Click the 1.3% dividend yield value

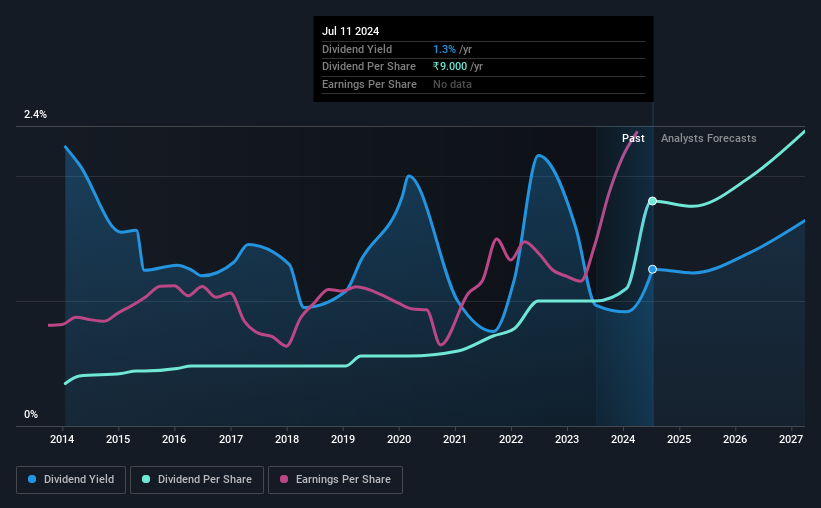[444, 49]
